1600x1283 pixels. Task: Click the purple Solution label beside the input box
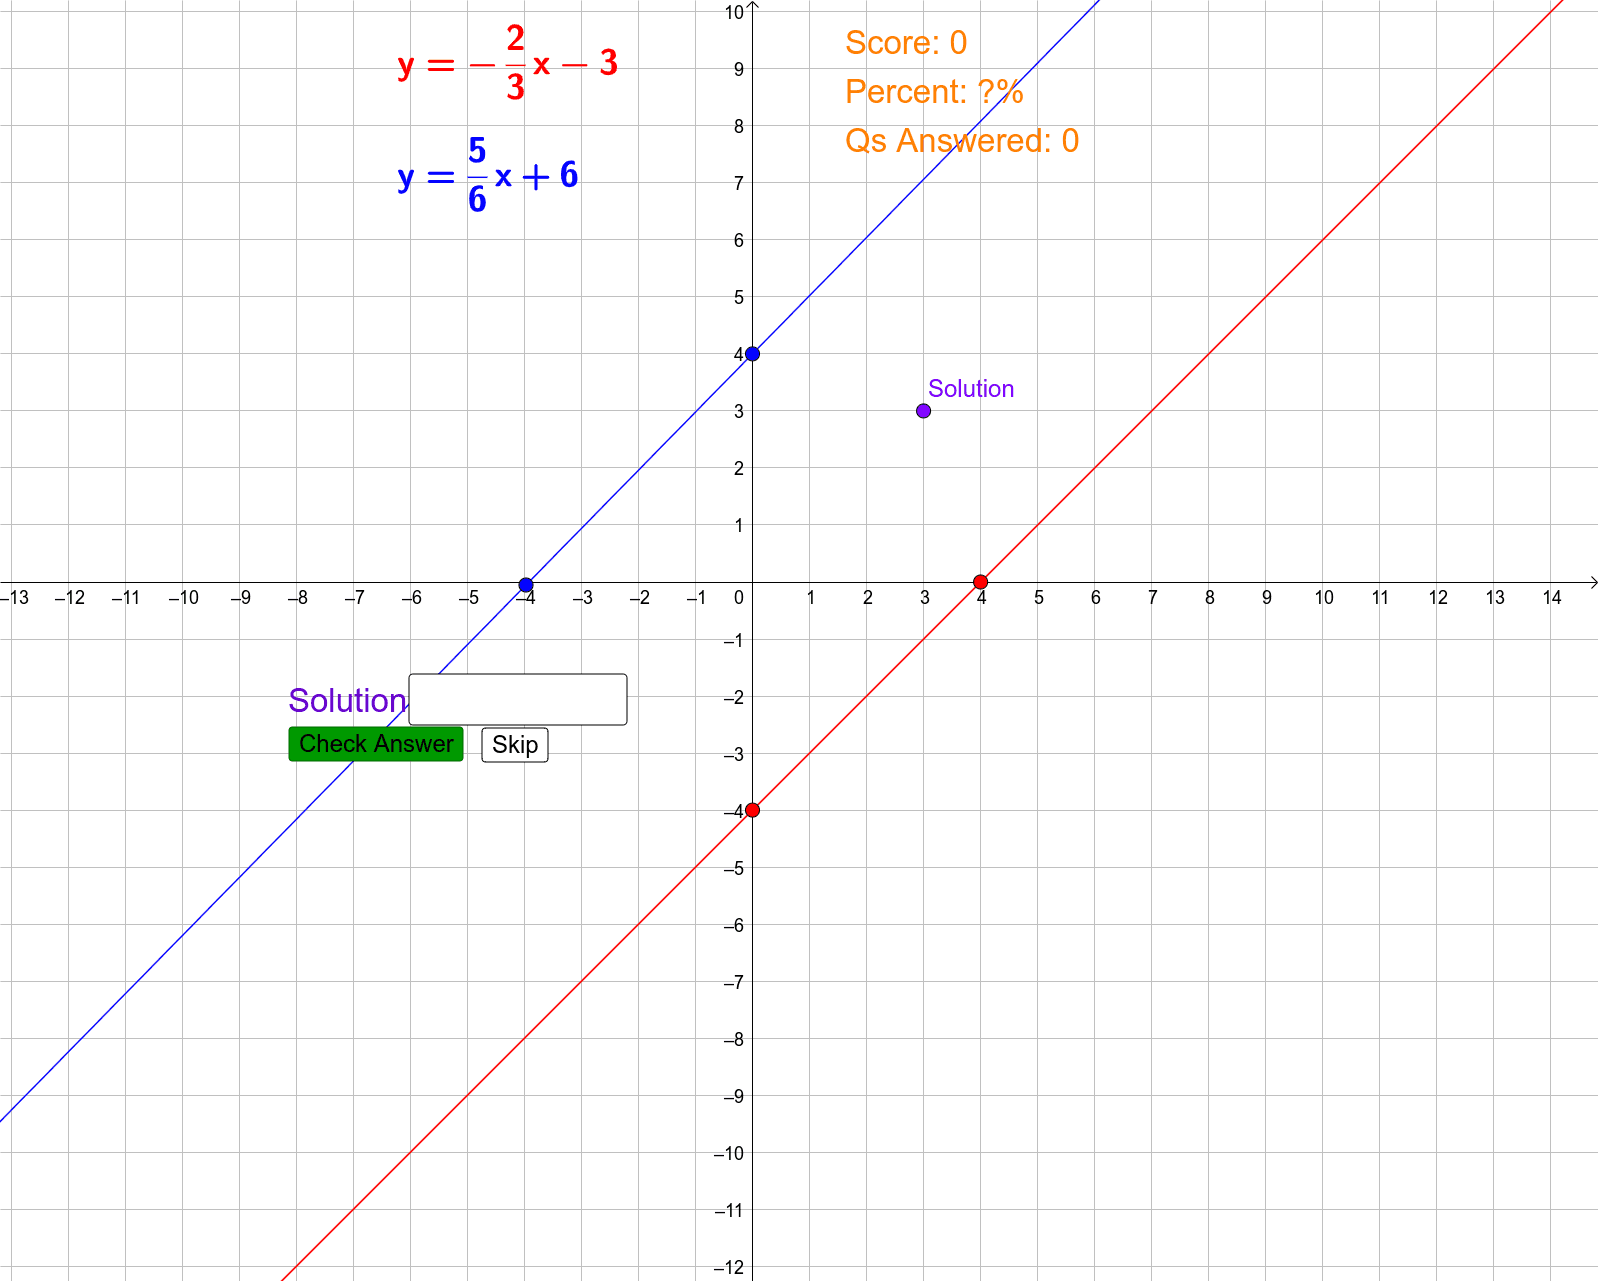[347, 700]
